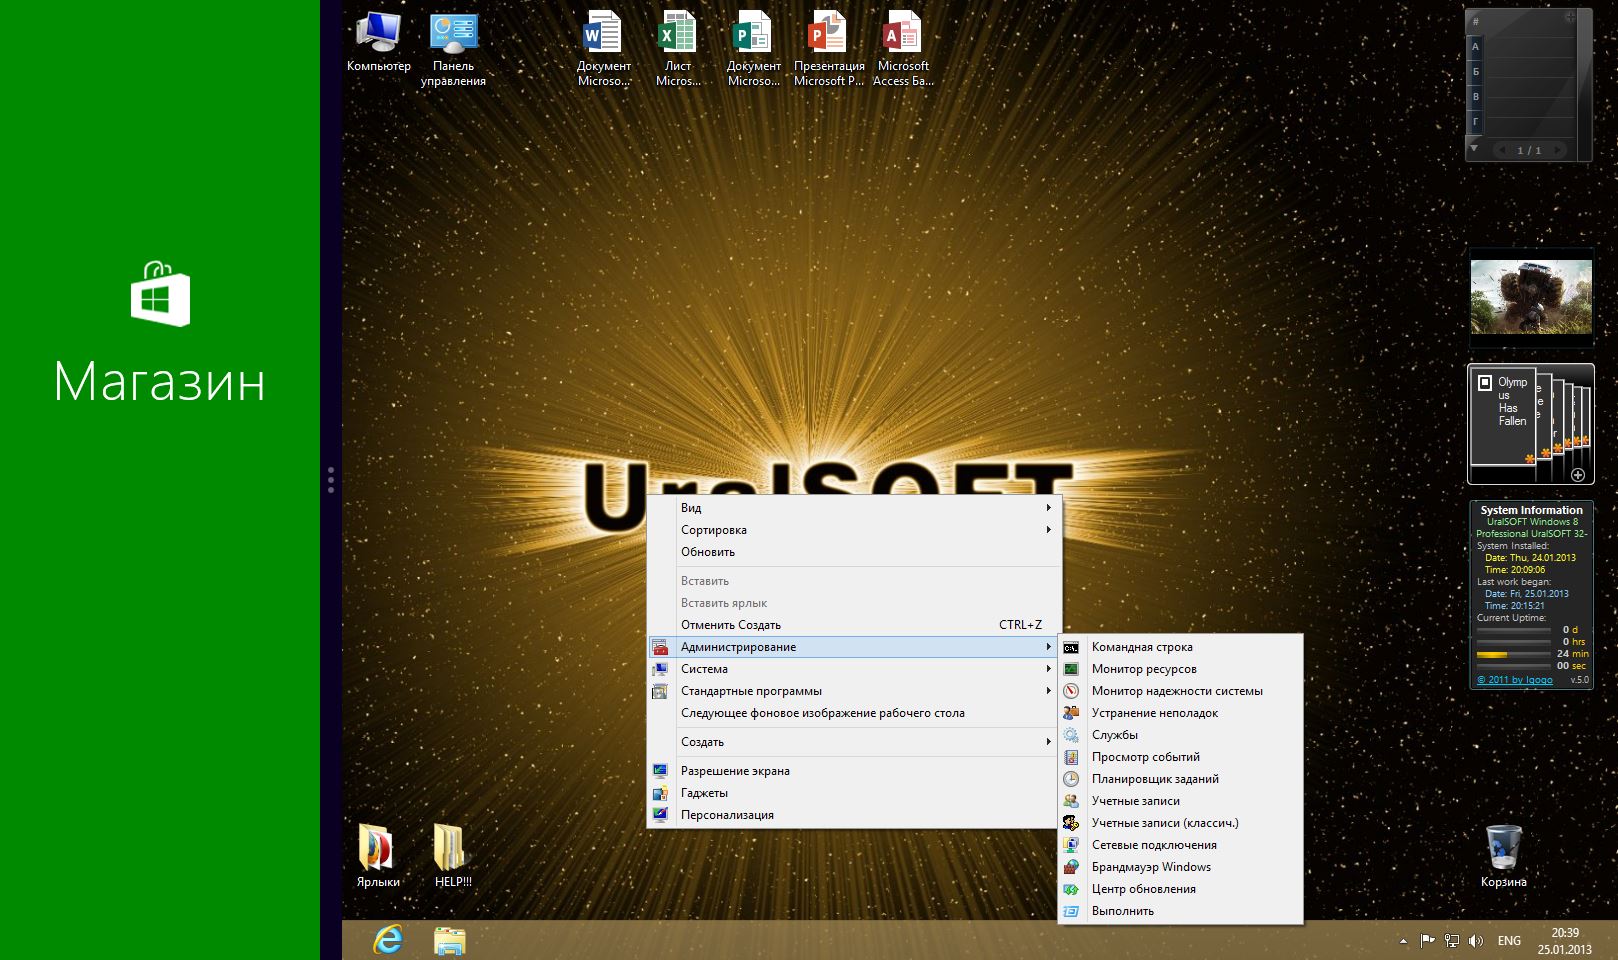Screen dimensions: 1618x960
Task: Click the monster truck slideshow thumbnail gadget
Action: tap(1531, 297)
